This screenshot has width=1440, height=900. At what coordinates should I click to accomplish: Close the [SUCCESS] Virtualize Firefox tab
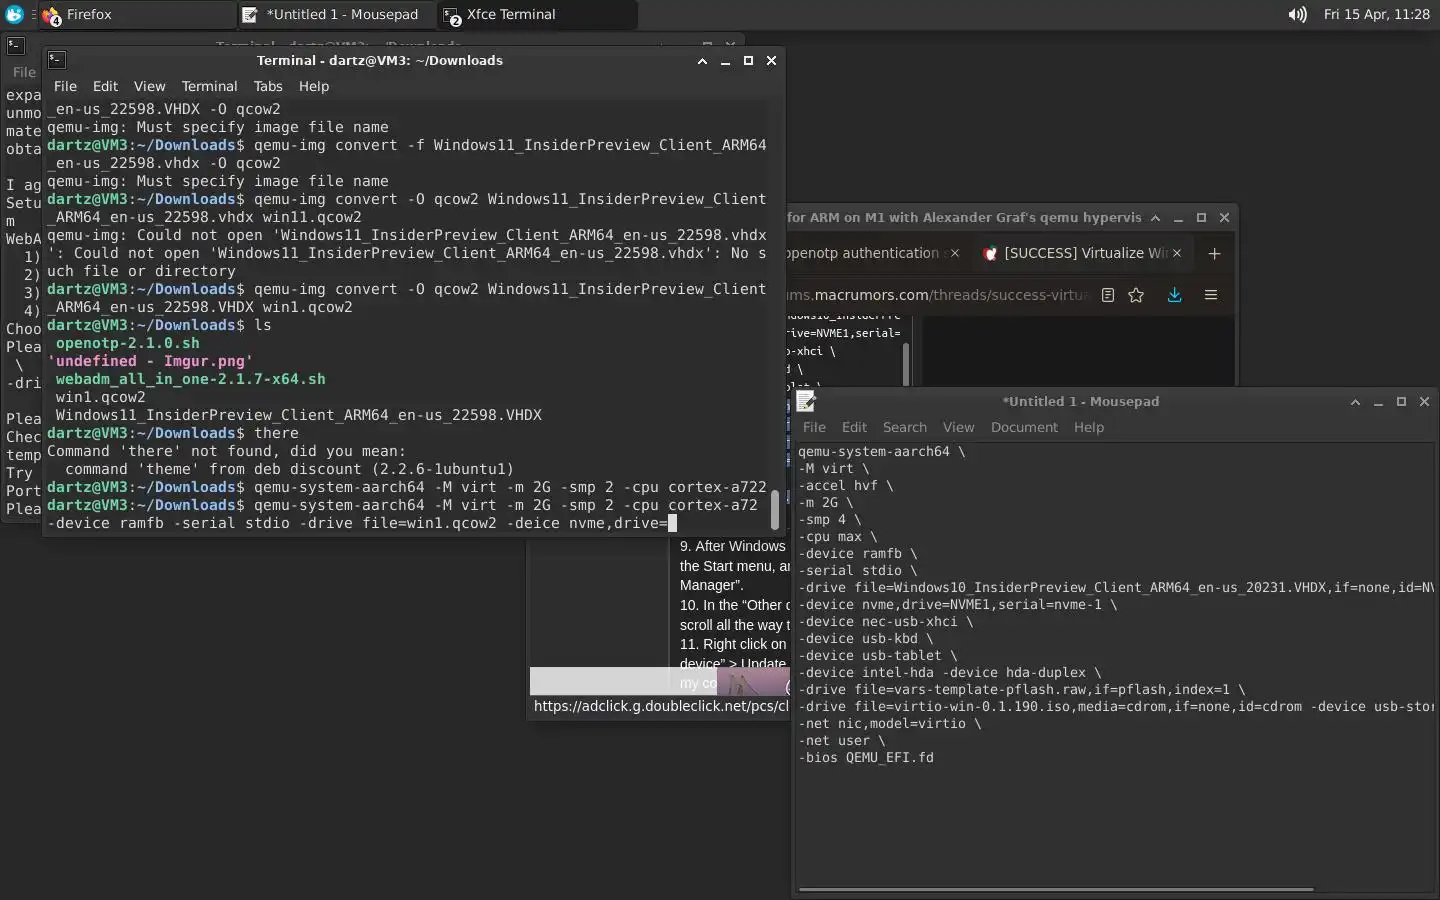click(x=1177, y=253)
